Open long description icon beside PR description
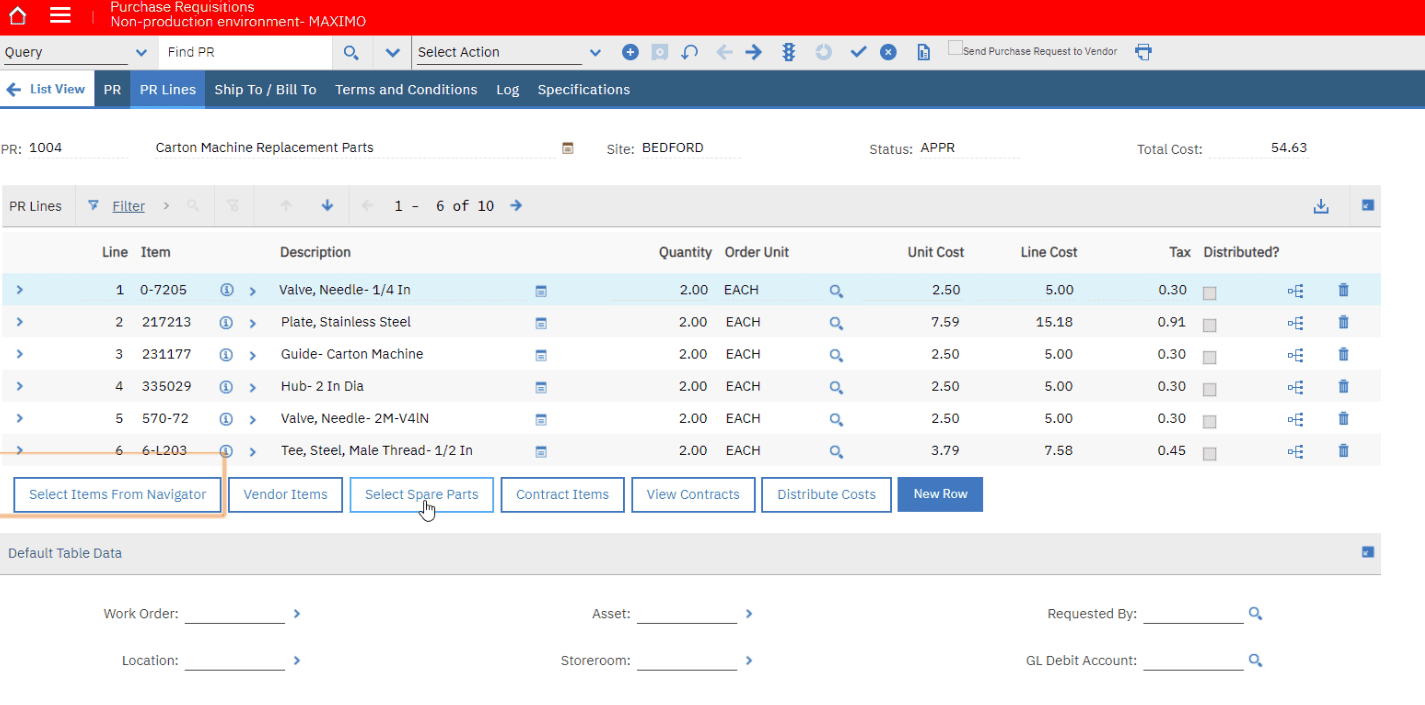 point(568,148)
